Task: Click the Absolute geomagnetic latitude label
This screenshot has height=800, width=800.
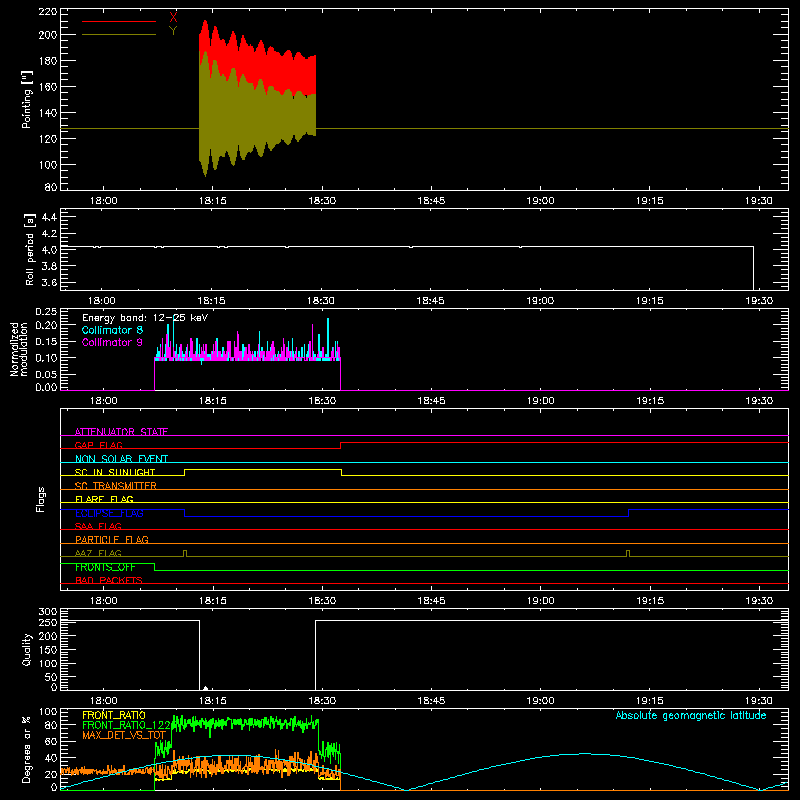Action: (x=691, y=715)
